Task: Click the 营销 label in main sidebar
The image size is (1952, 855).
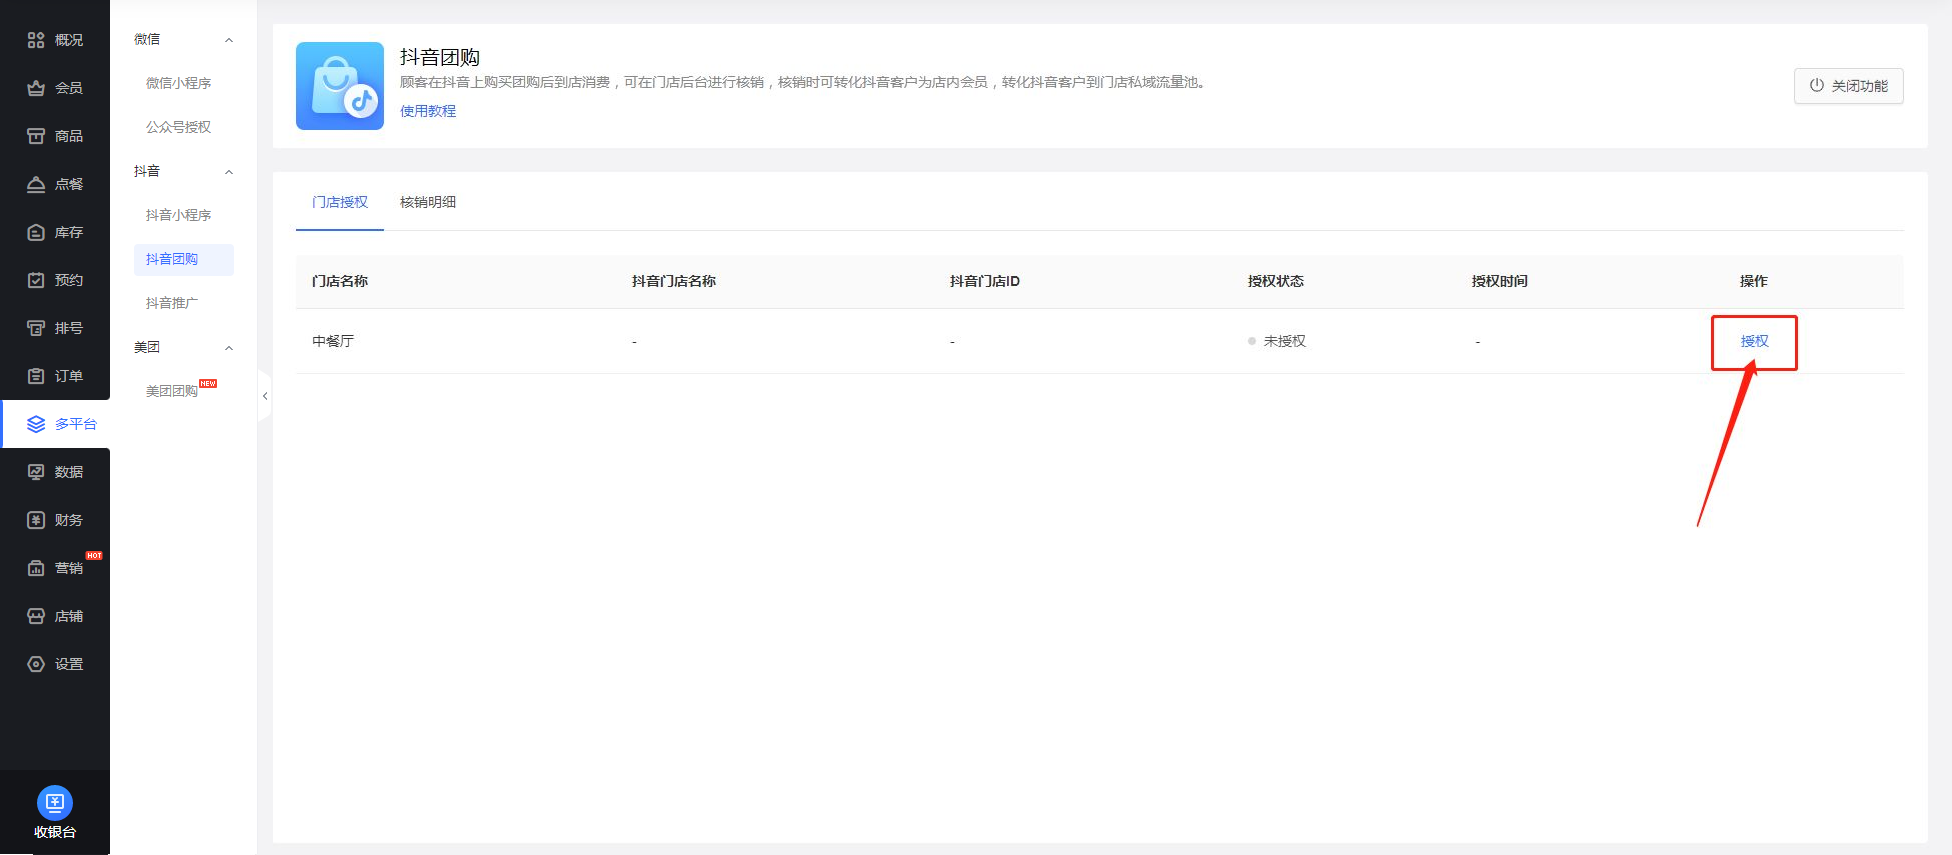Action: coord(69,568)
